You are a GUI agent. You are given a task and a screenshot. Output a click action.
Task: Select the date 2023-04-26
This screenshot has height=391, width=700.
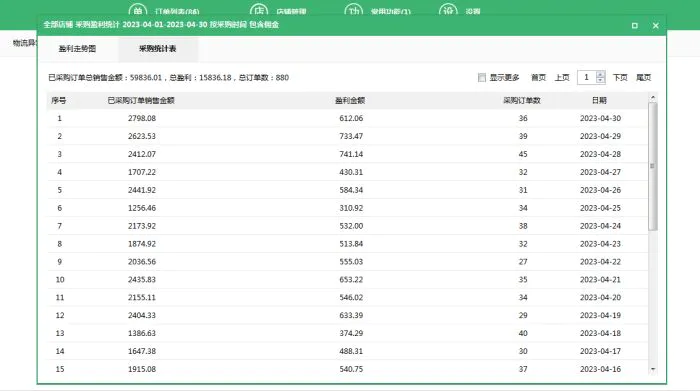click(600, 190)
